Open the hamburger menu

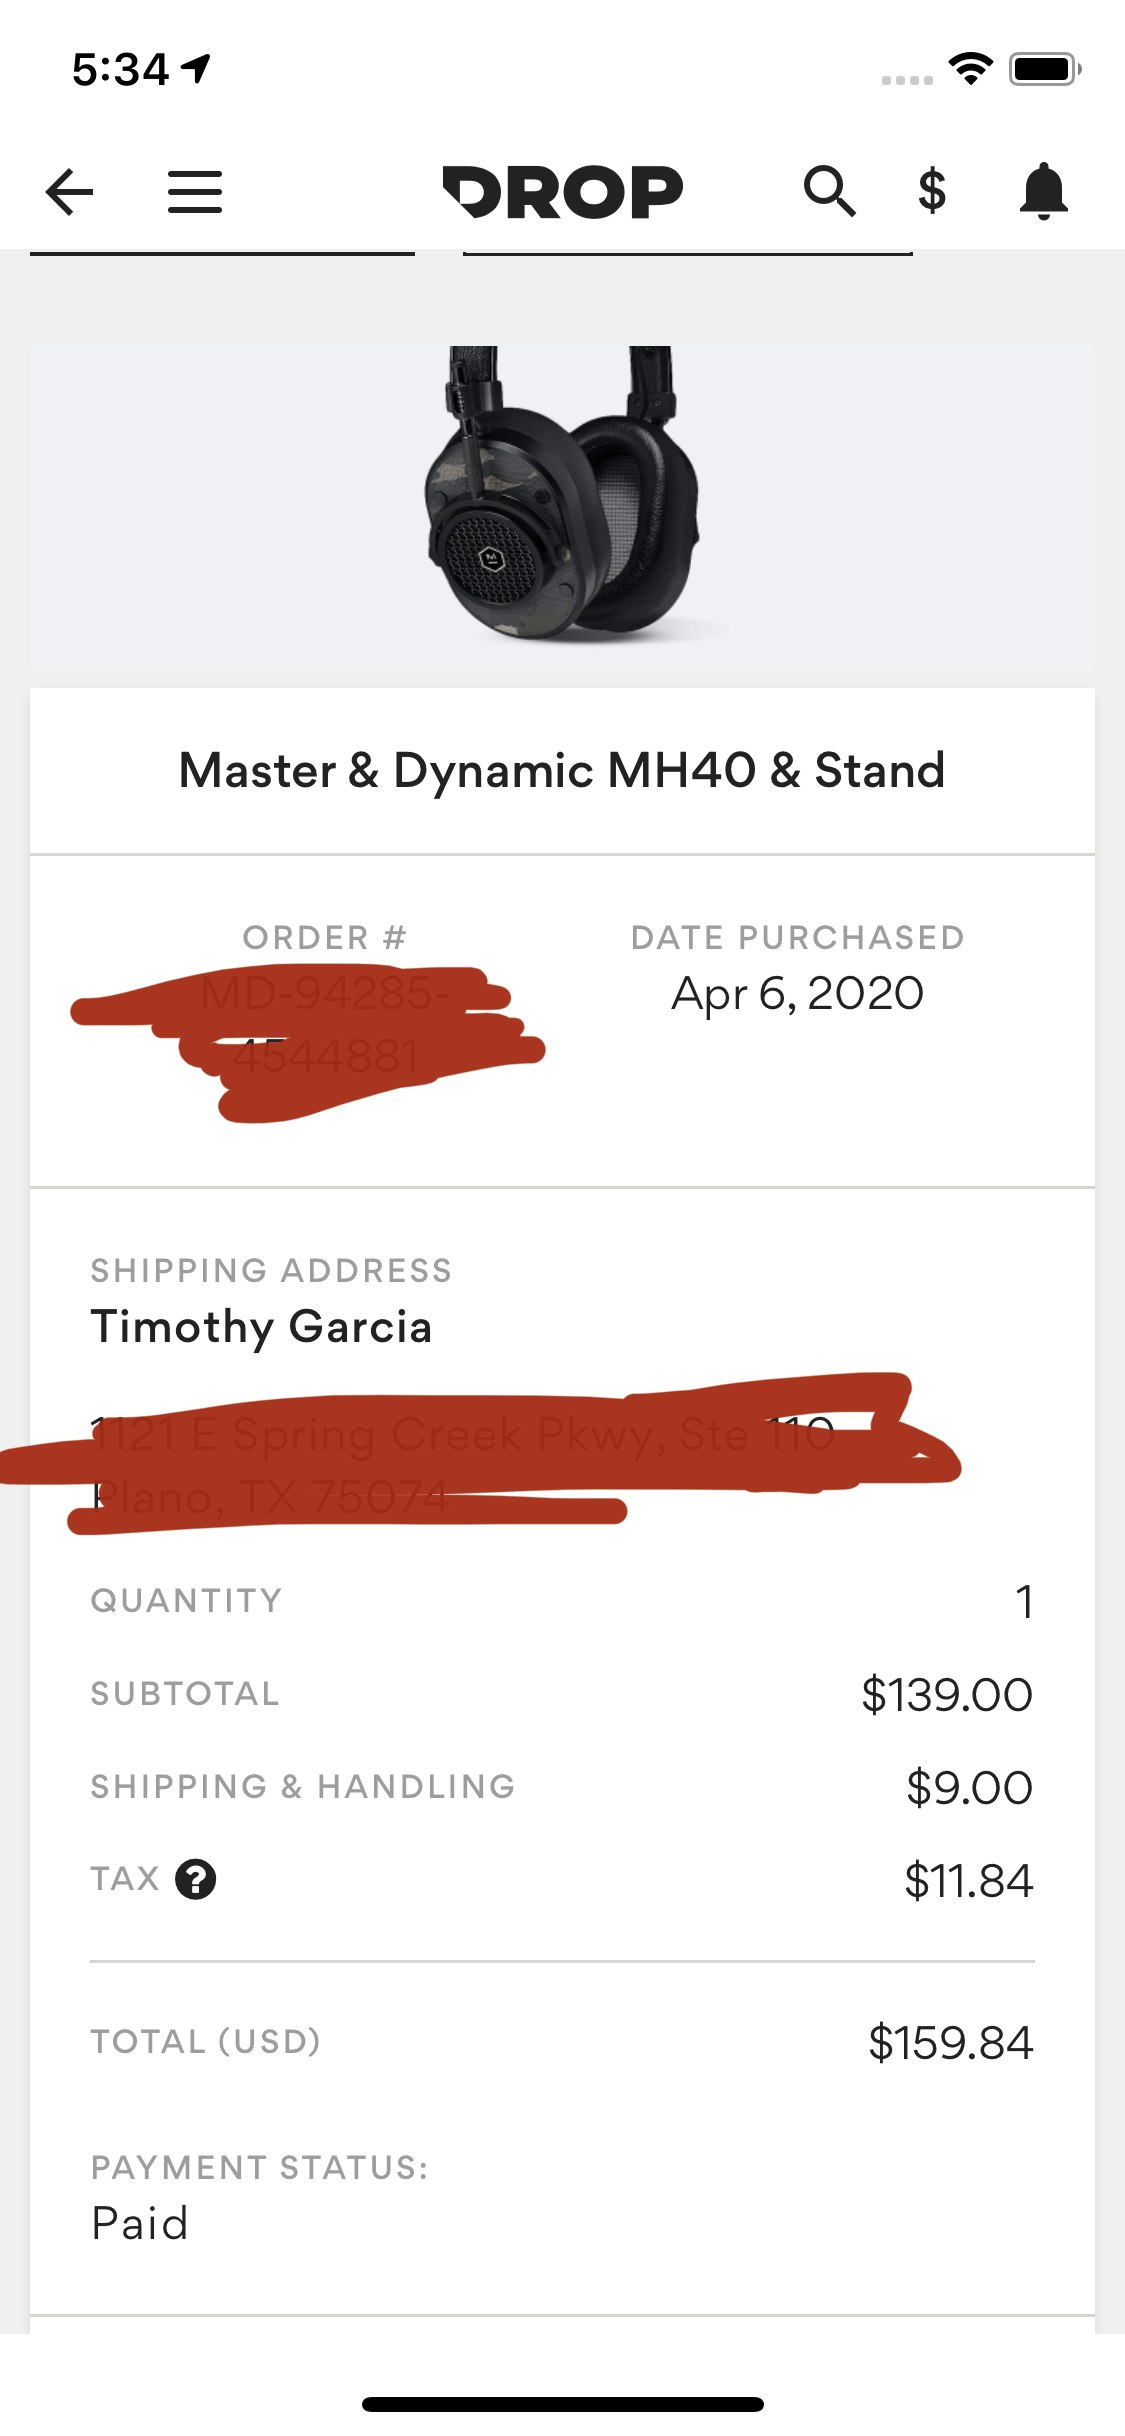coord(195,191)
